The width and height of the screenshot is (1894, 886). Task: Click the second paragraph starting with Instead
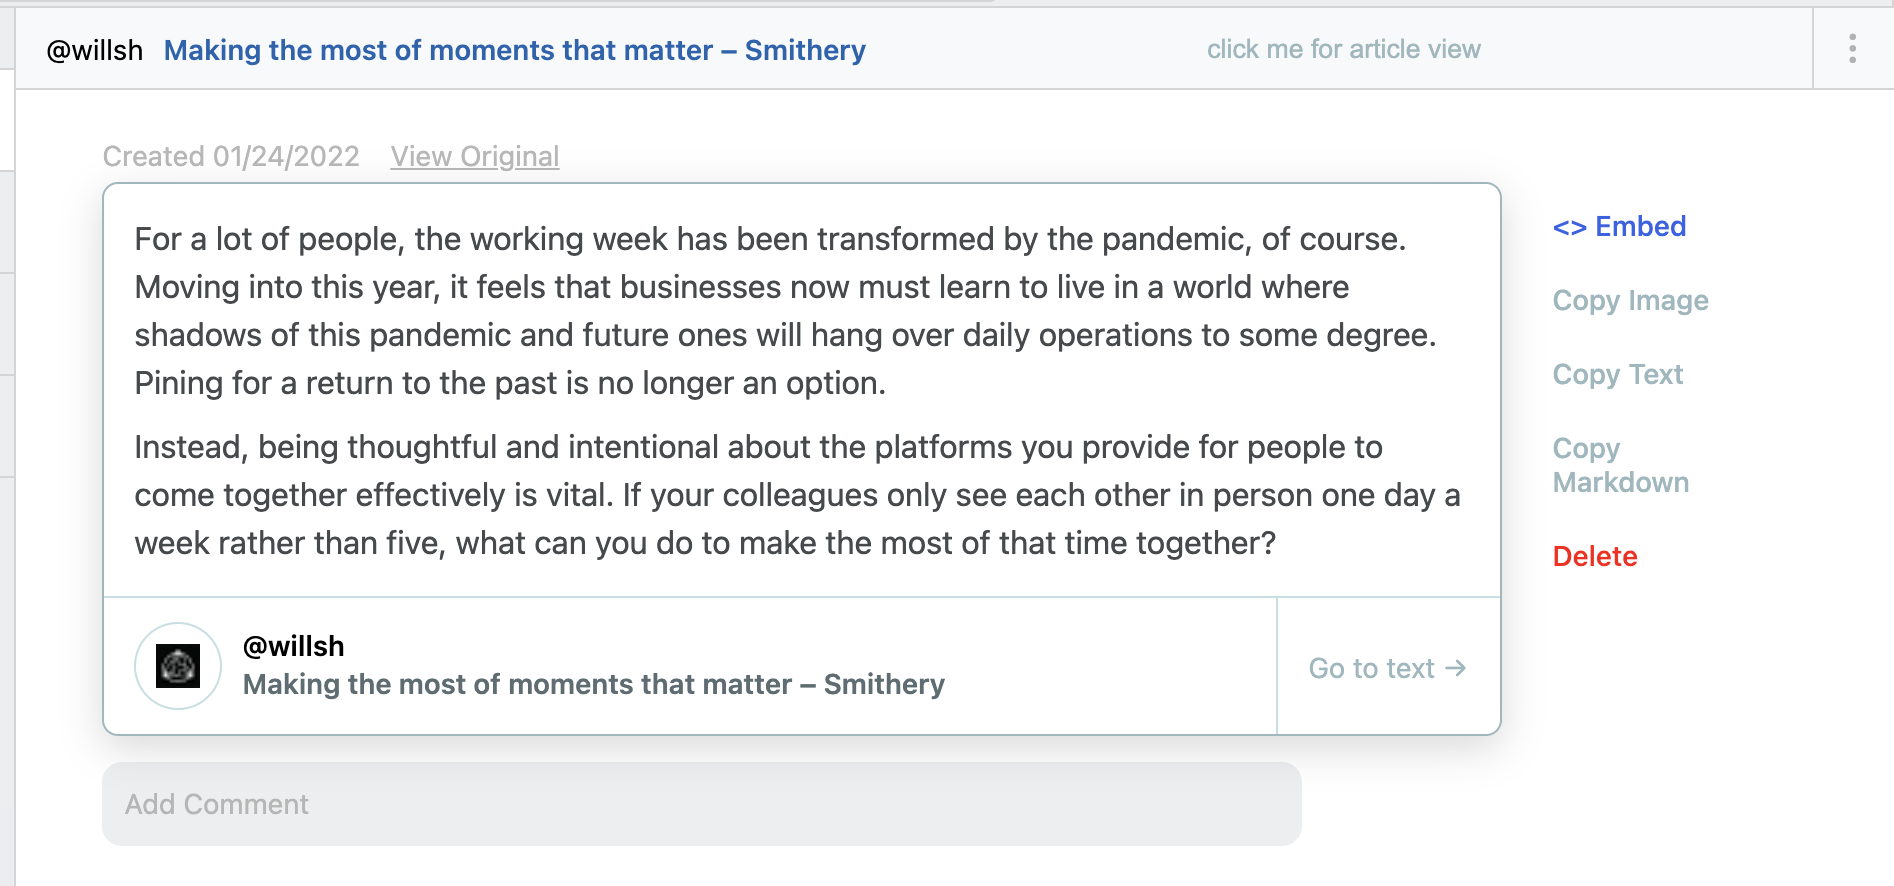(x=797, y=495)
